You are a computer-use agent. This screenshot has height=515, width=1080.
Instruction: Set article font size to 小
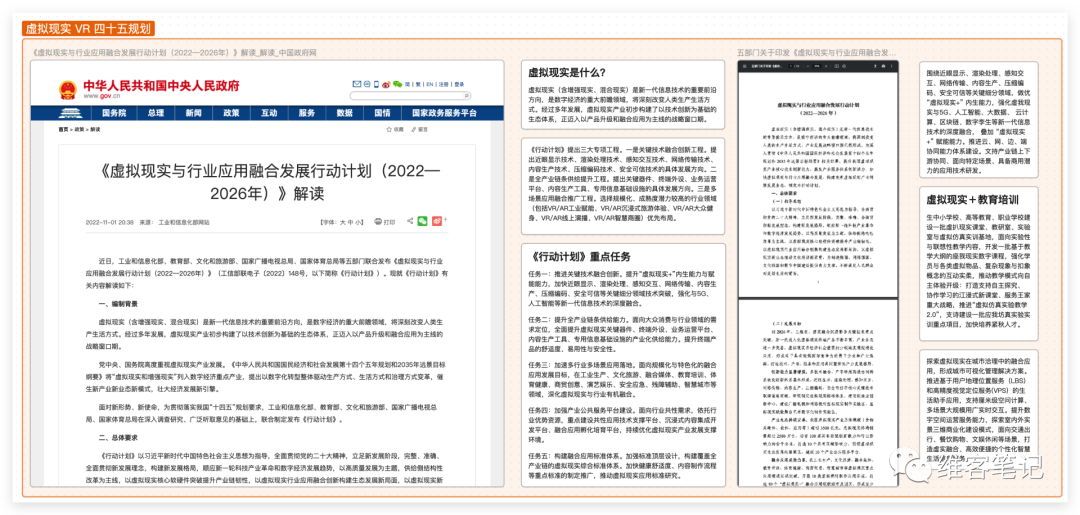pos(358,222)
